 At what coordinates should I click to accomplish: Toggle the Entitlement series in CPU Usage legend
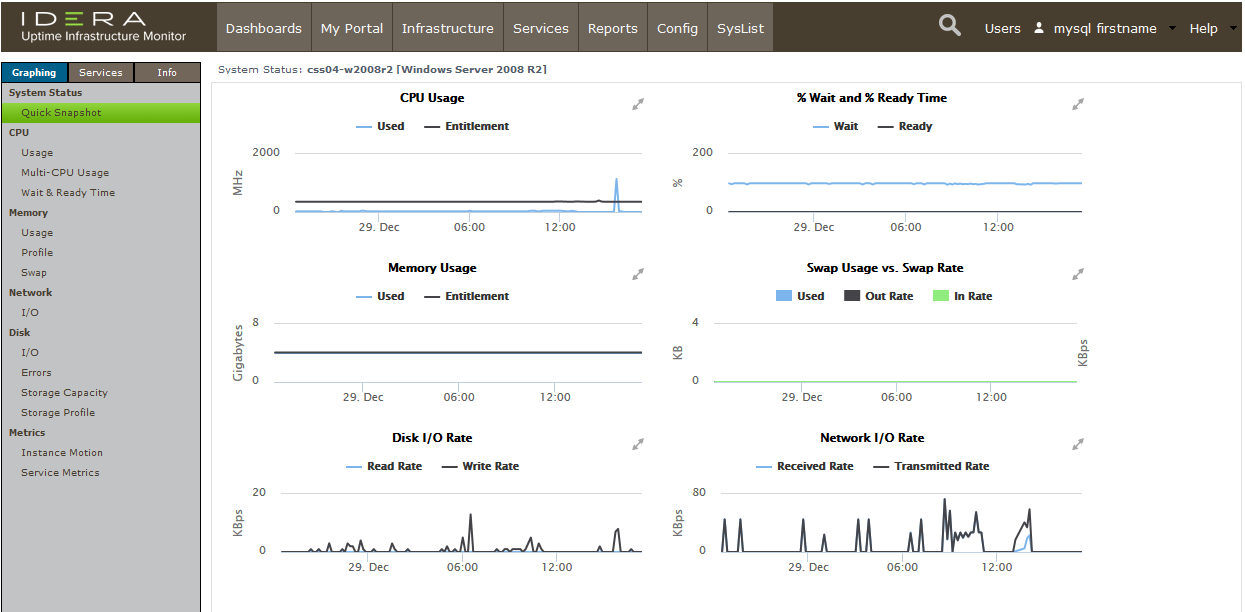click(476, 127)
